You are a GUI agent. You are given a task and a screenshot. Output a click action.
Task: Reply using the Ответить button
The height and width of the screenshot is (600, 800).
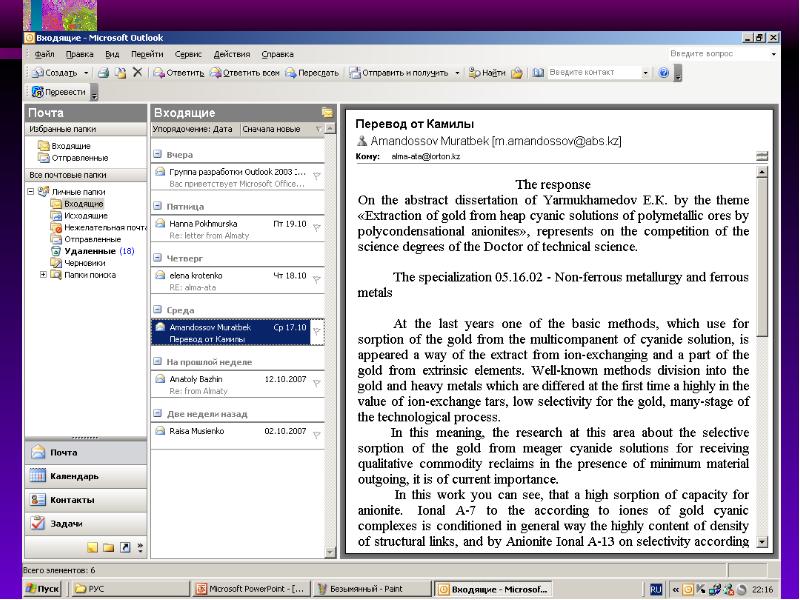(179, 73)
